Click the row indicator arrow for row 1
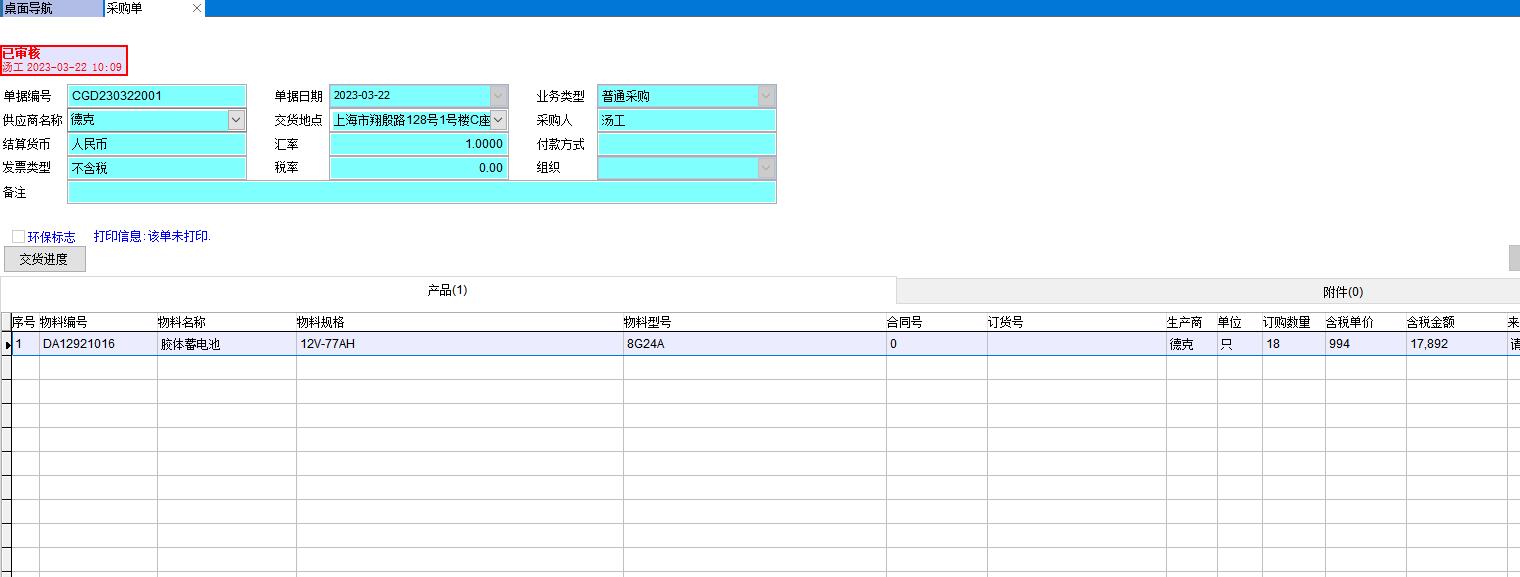 point(8,344)
